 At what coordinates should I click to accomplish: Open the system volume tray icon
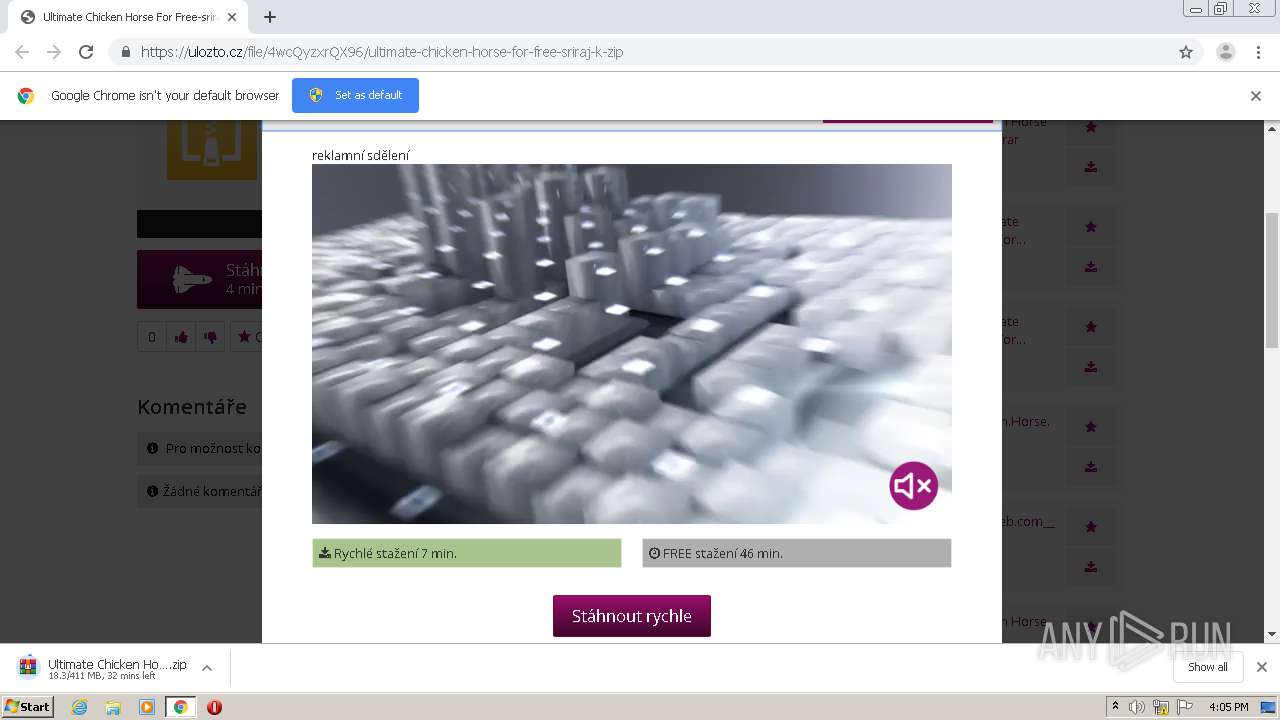1137,707
